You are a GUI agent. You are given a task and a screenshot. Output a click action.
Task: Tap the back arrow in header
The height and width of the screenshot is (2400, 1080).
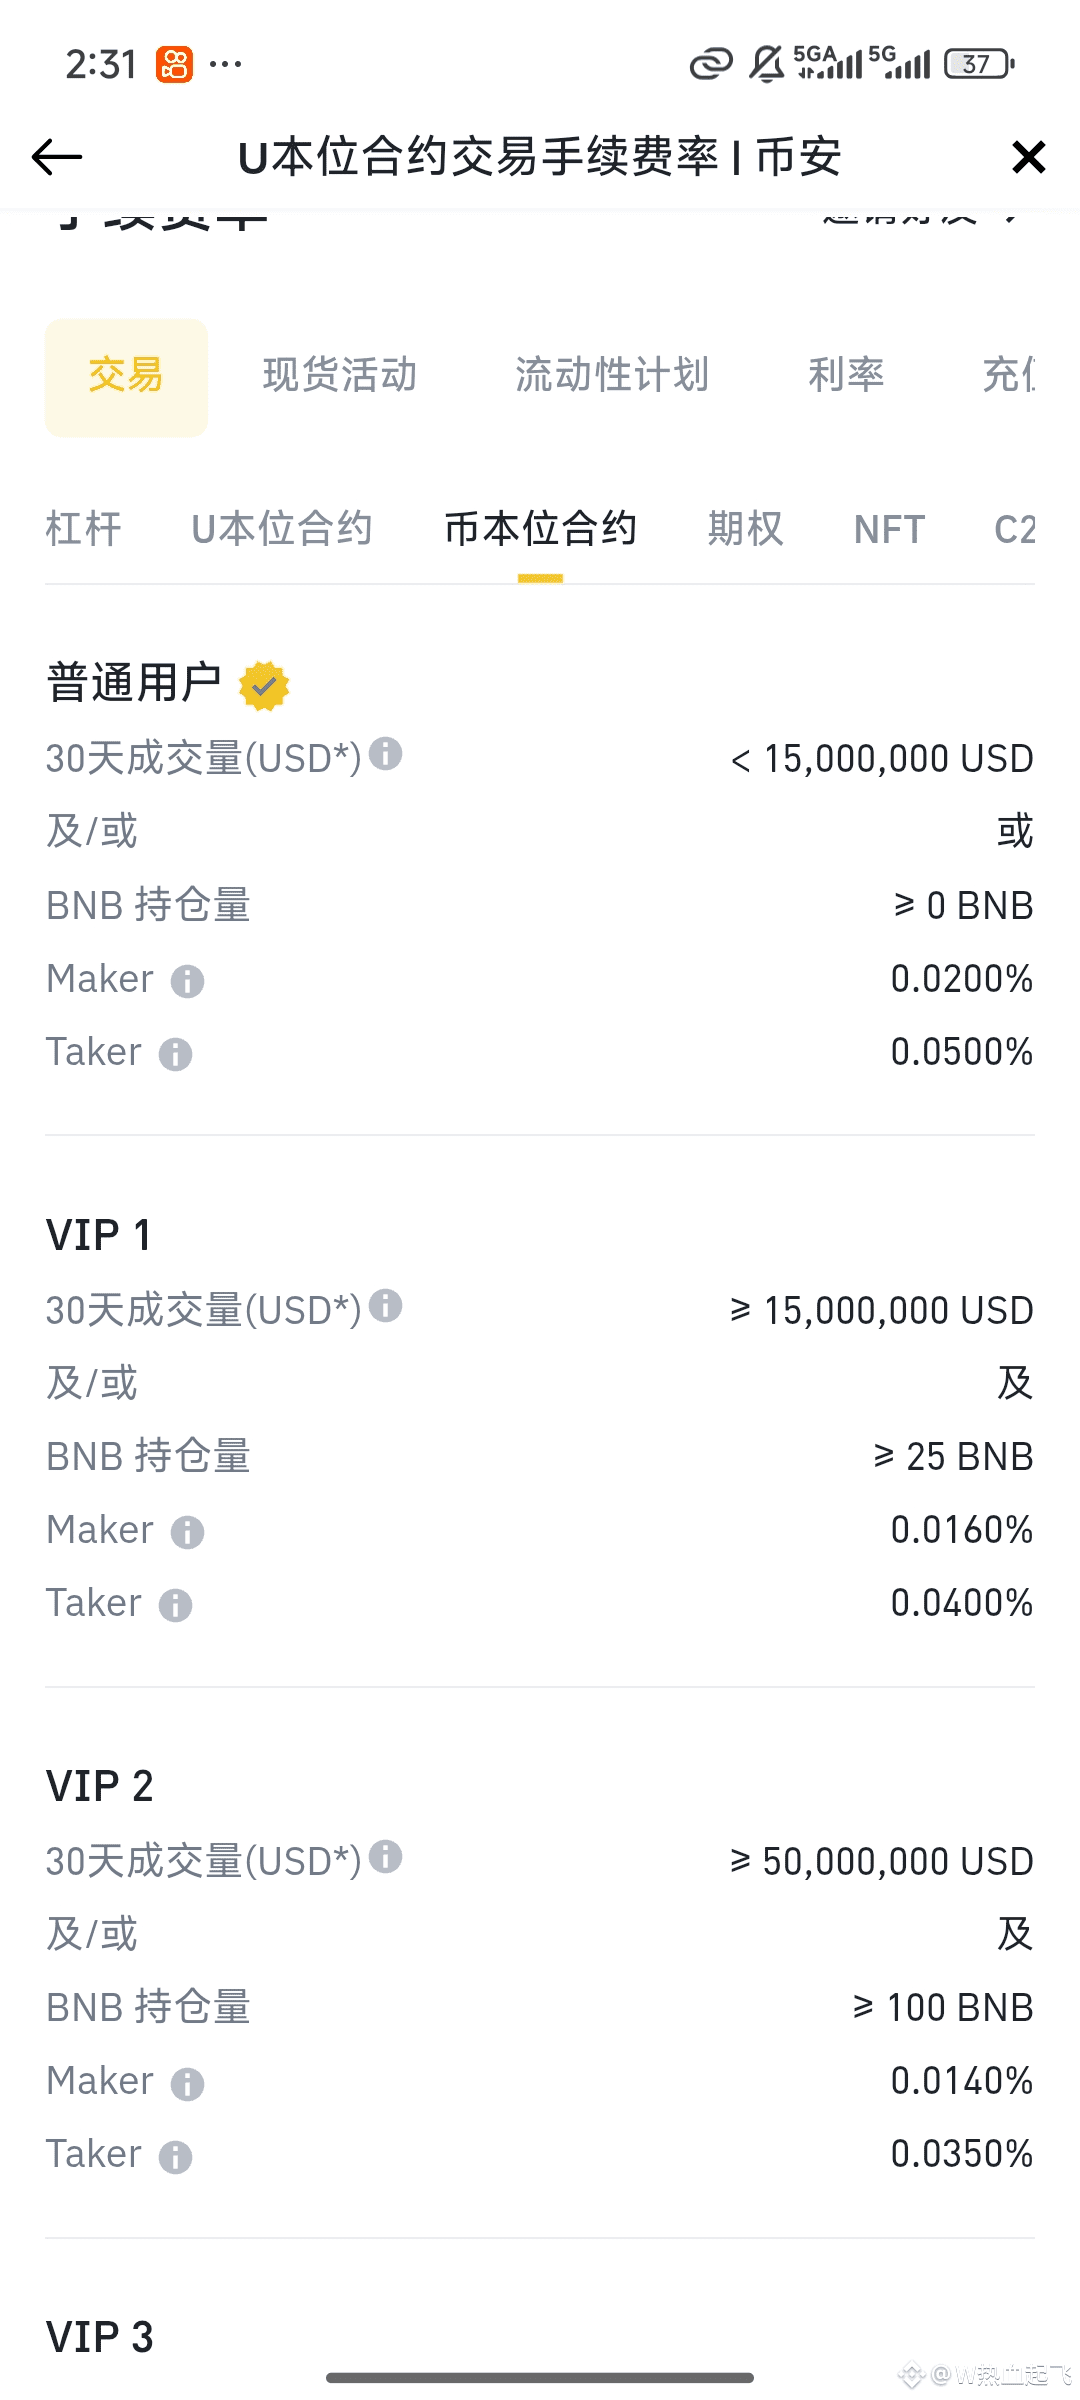click(57, 157)
